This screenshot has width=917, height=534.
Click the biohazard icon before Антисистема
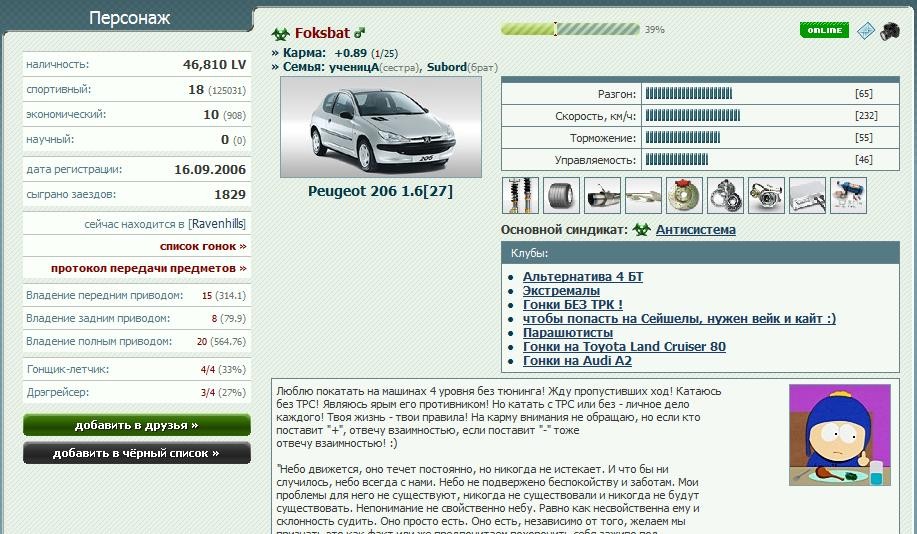642,229
